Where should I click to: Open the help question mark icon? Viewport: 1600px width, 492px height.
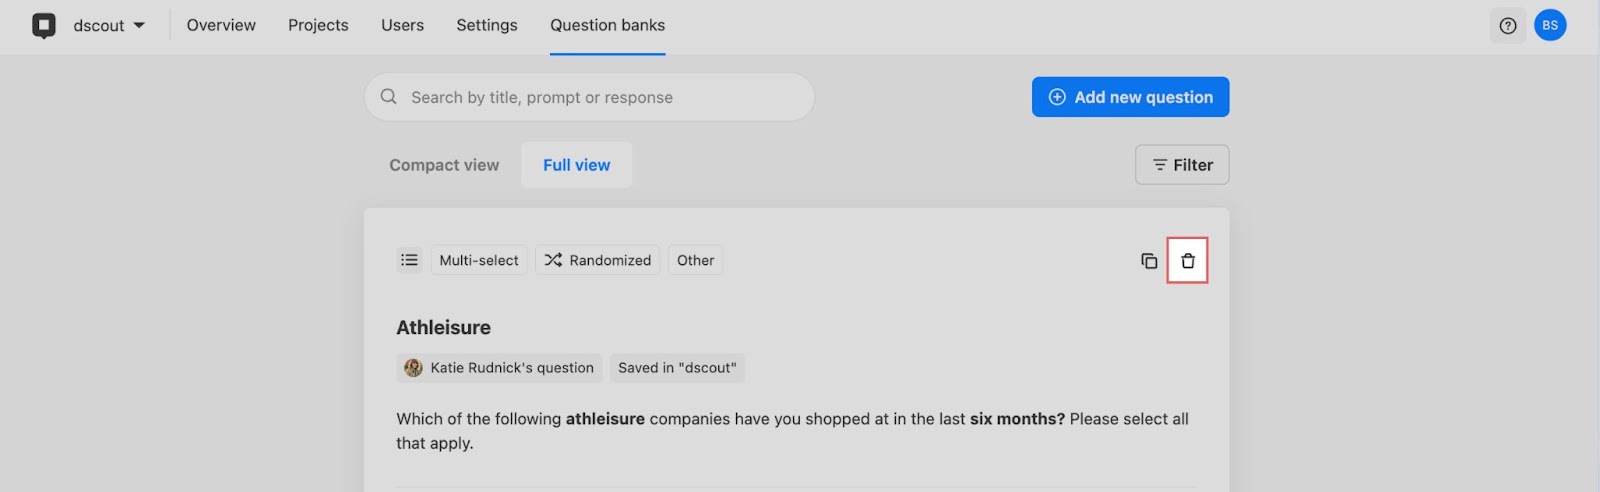pos(1507,25)
